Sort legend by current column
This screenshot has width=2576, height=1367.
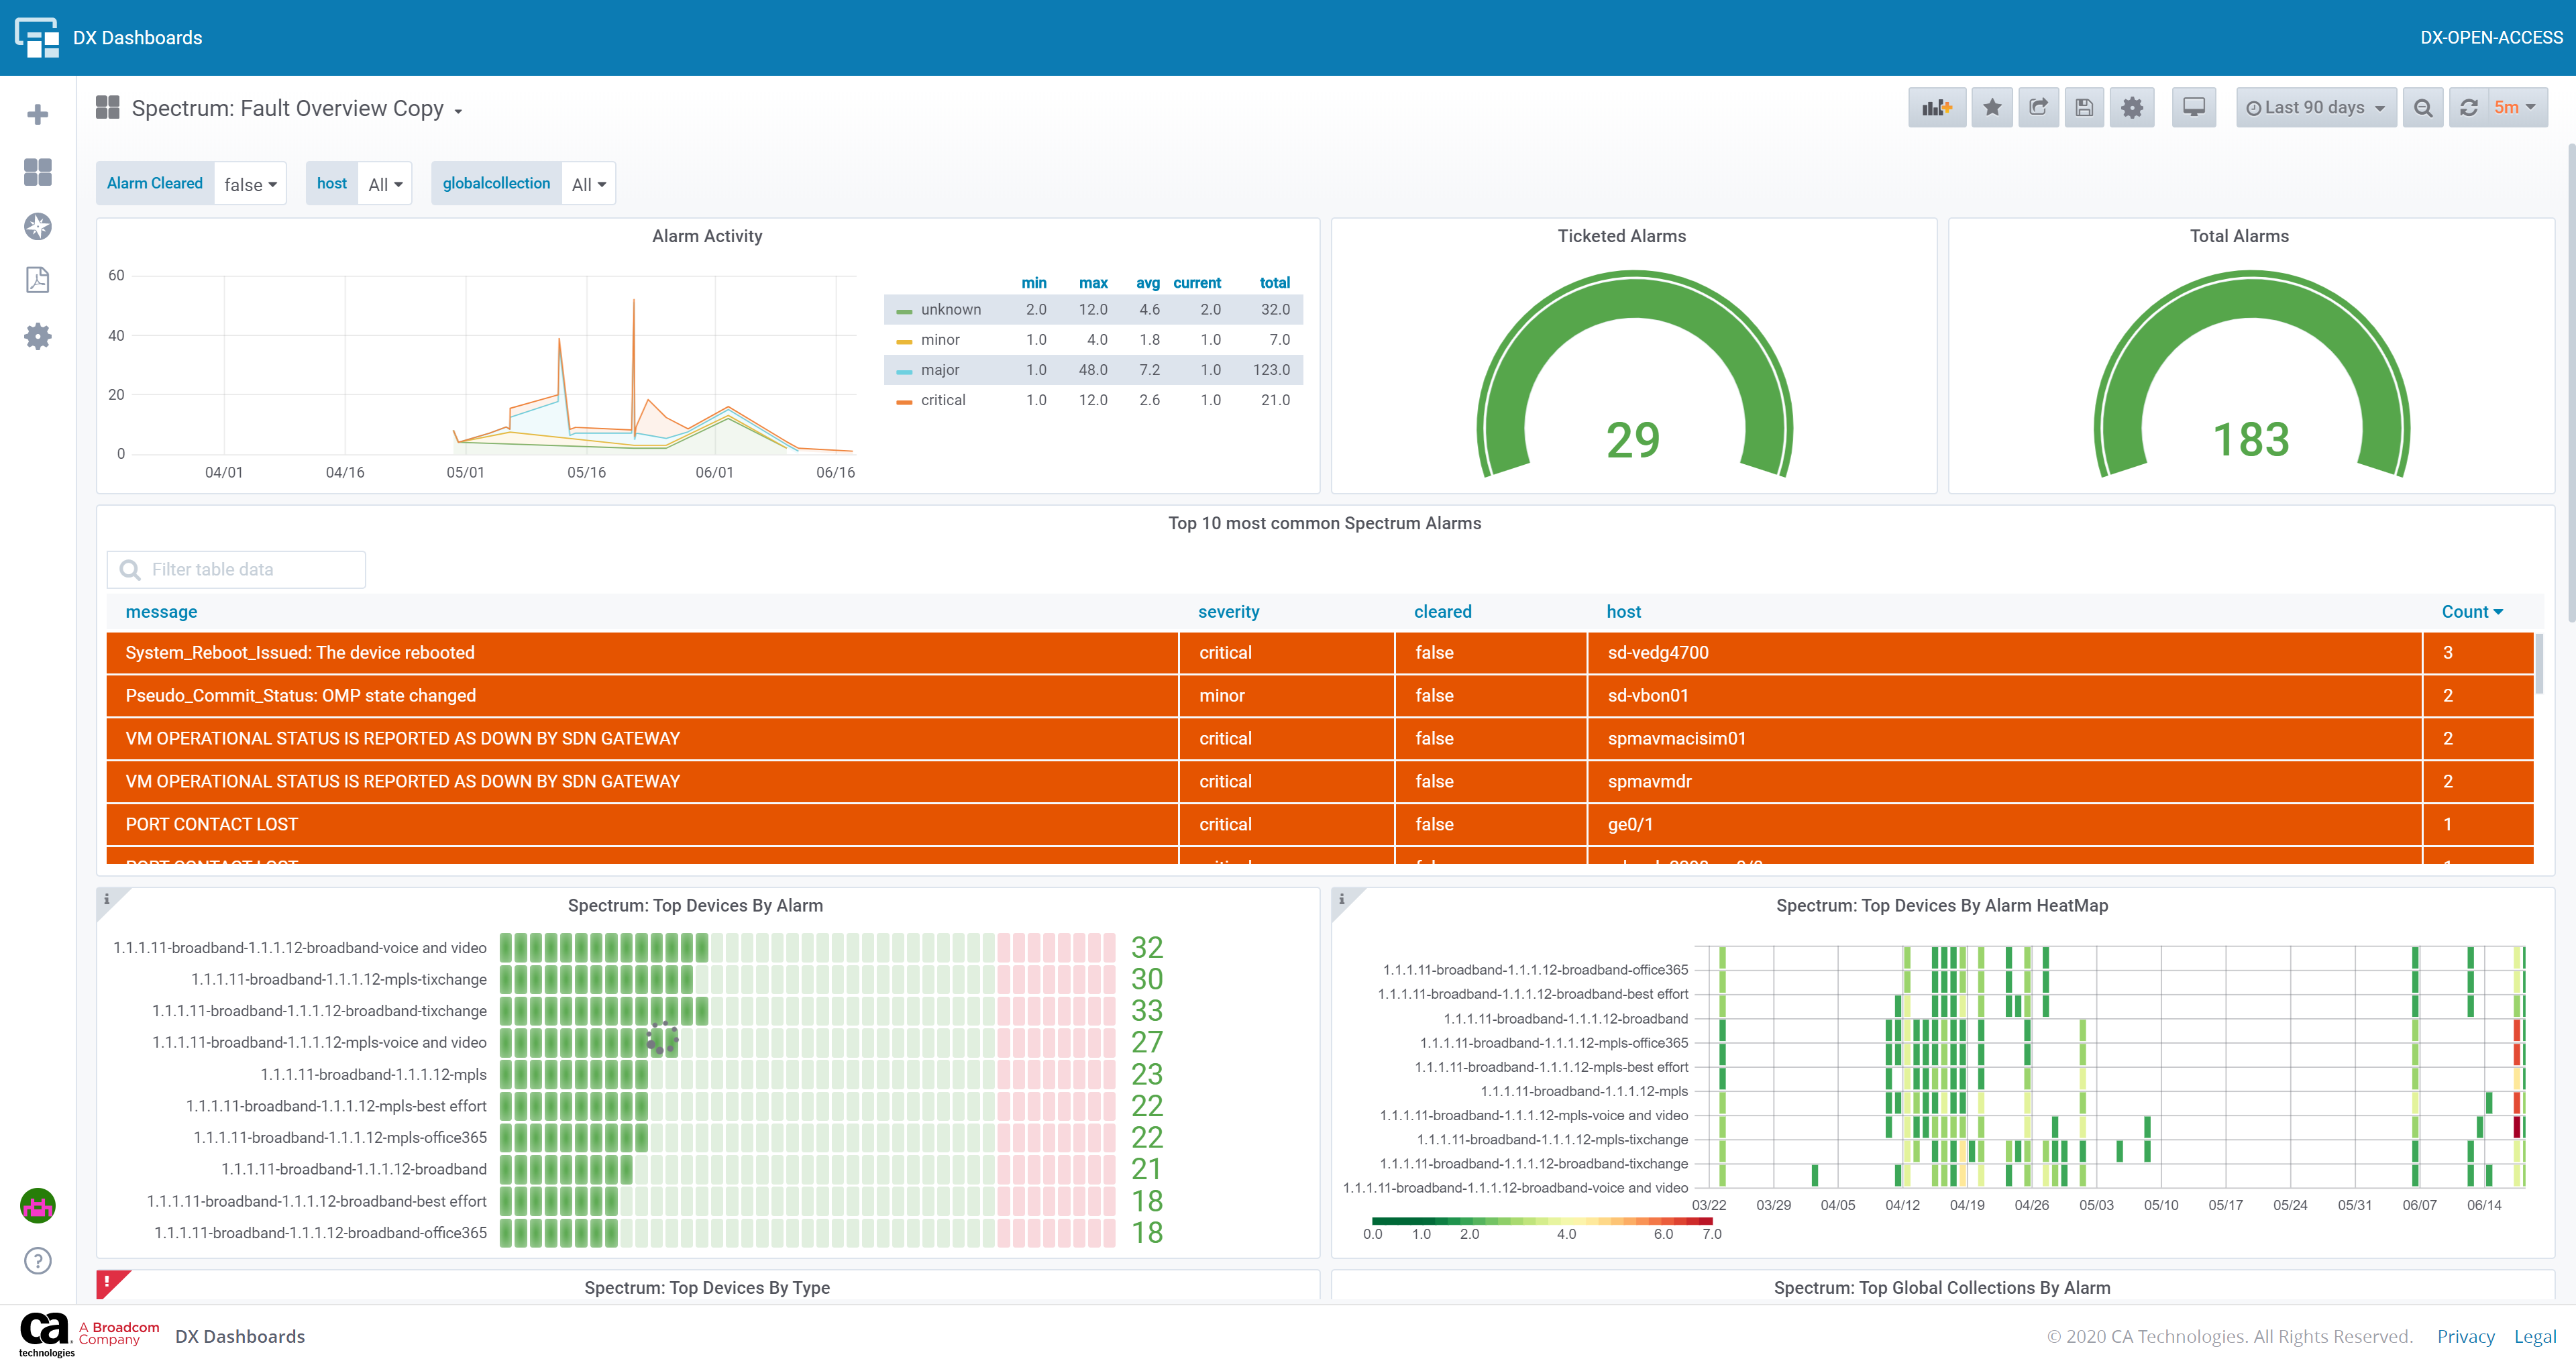click(1197, 283)
